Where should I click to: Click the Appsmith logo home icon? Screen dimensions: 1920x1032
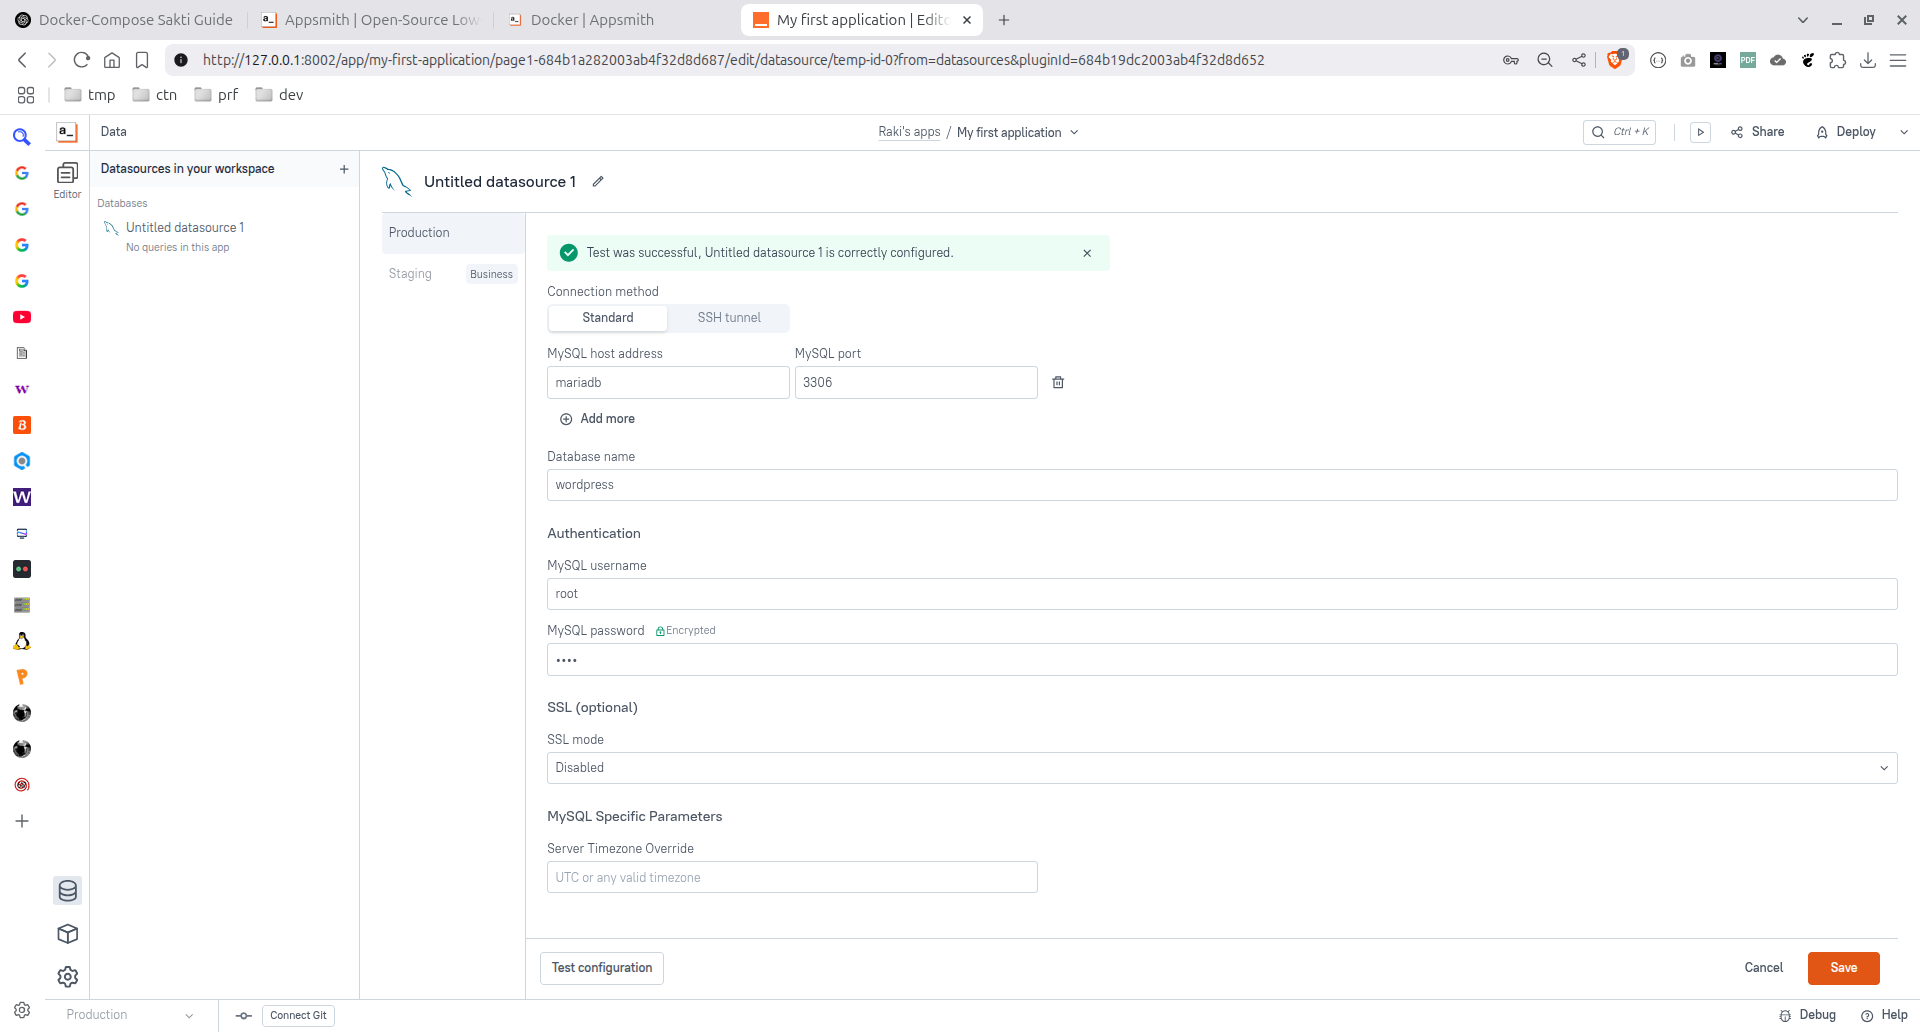tap(67, 132)
